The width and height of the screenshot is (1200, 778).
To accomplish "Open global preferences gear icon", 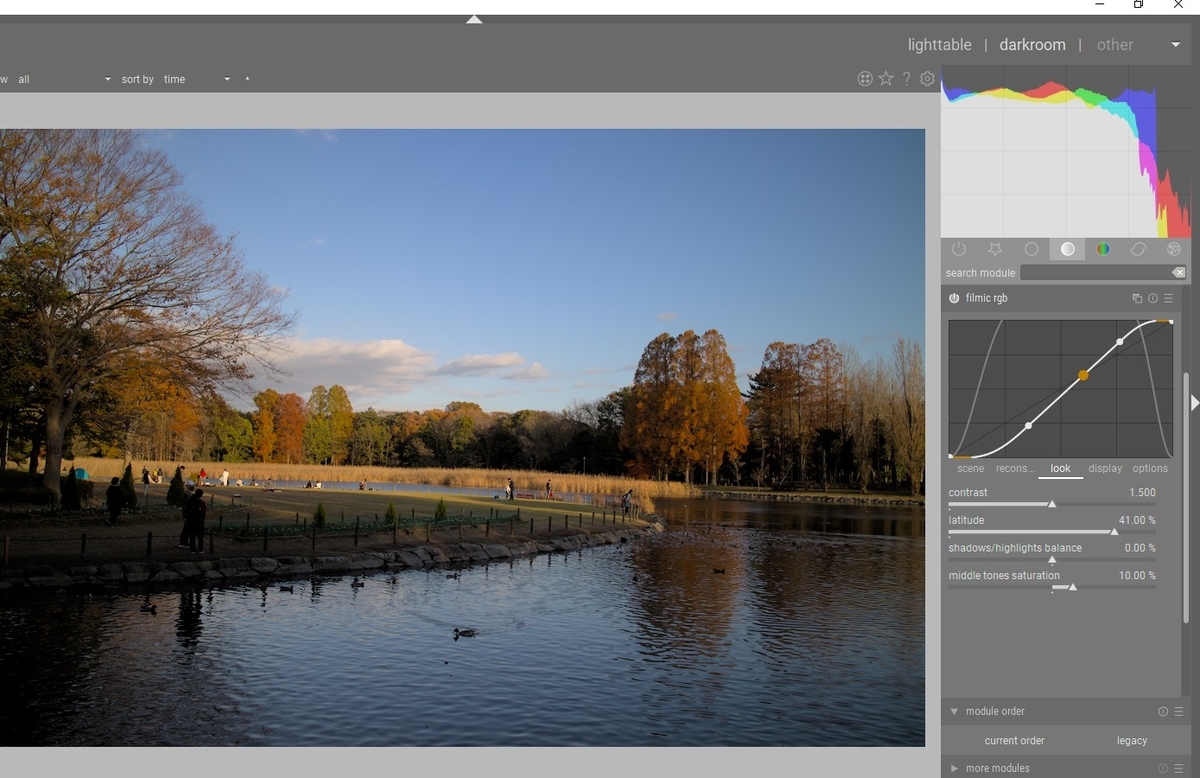I will click(x=927, y=79).
